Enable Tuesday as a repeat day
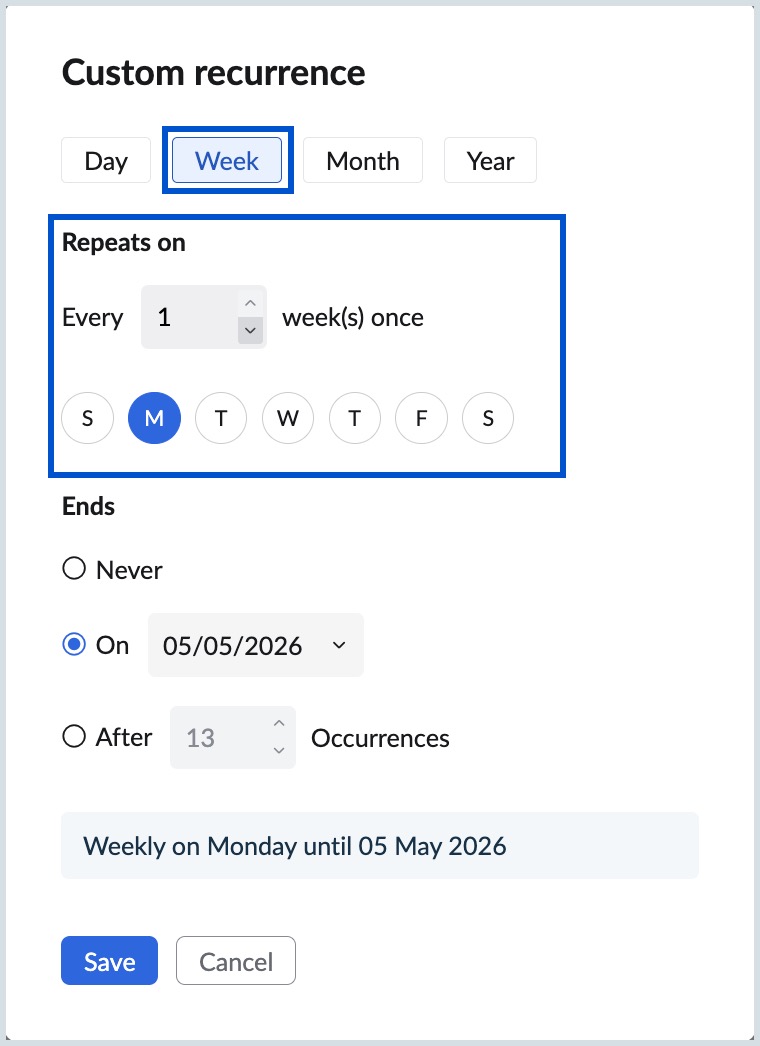The image size is (760, 1046). [221, 418]
